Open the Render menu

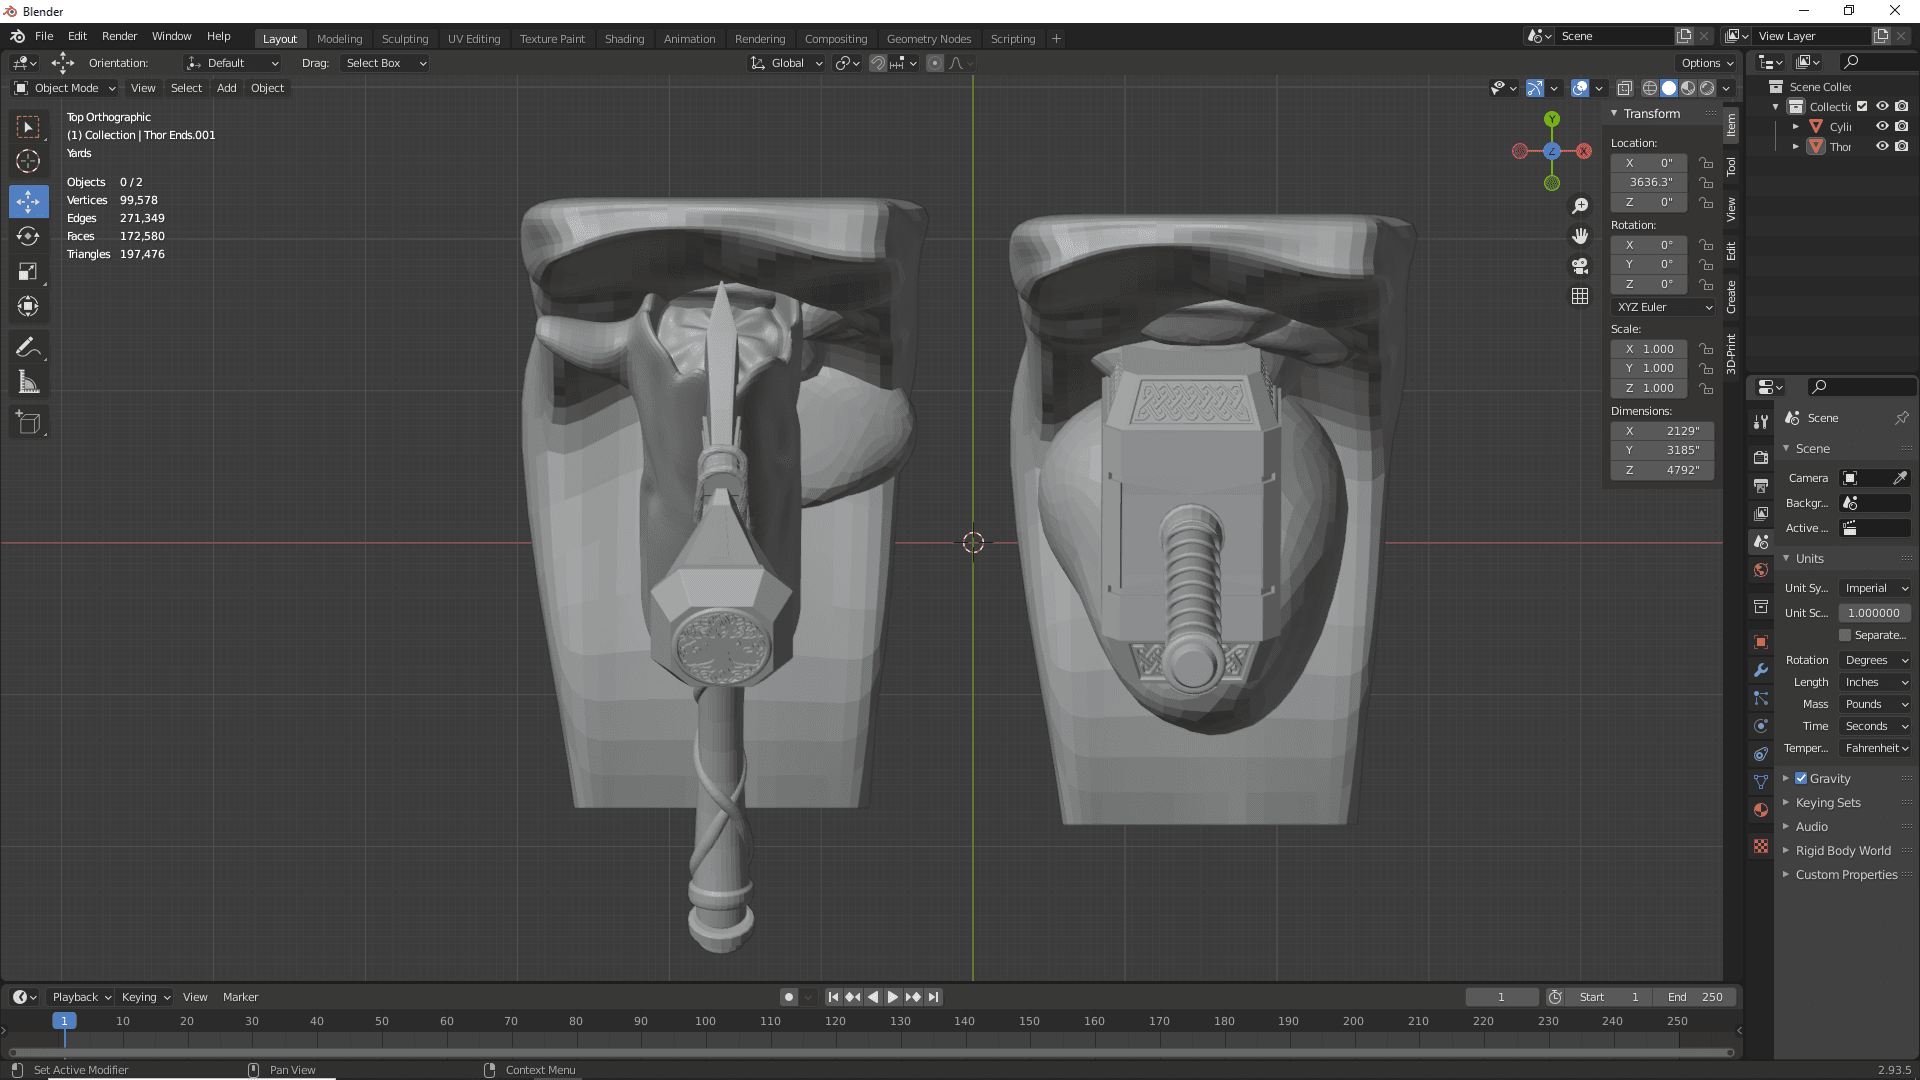click(x=119, y=36)
